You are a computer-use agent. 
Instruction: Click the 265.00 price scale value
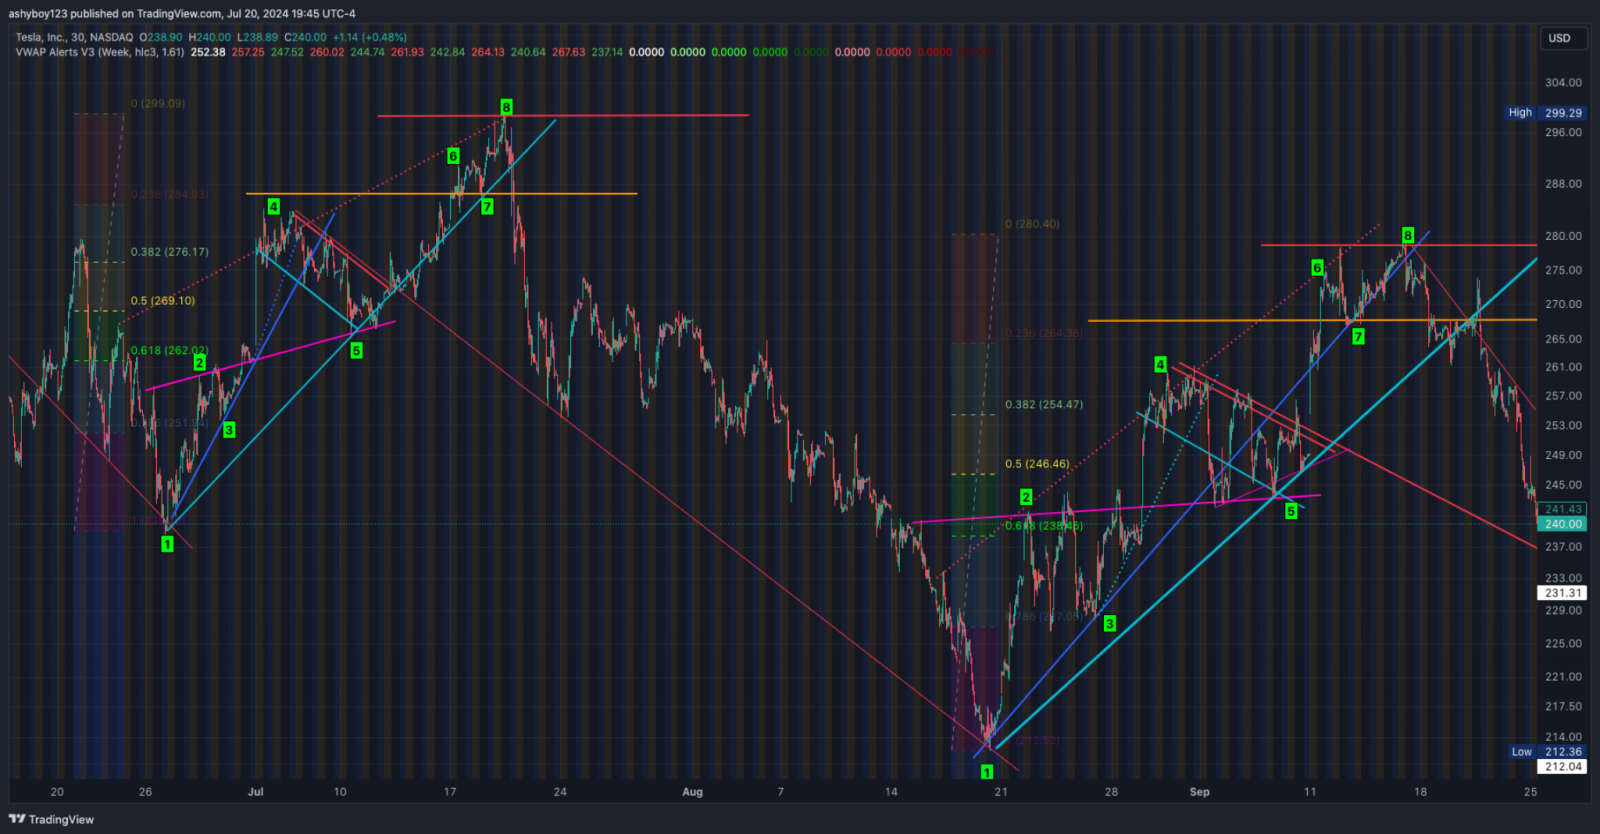click(1563, 339)
